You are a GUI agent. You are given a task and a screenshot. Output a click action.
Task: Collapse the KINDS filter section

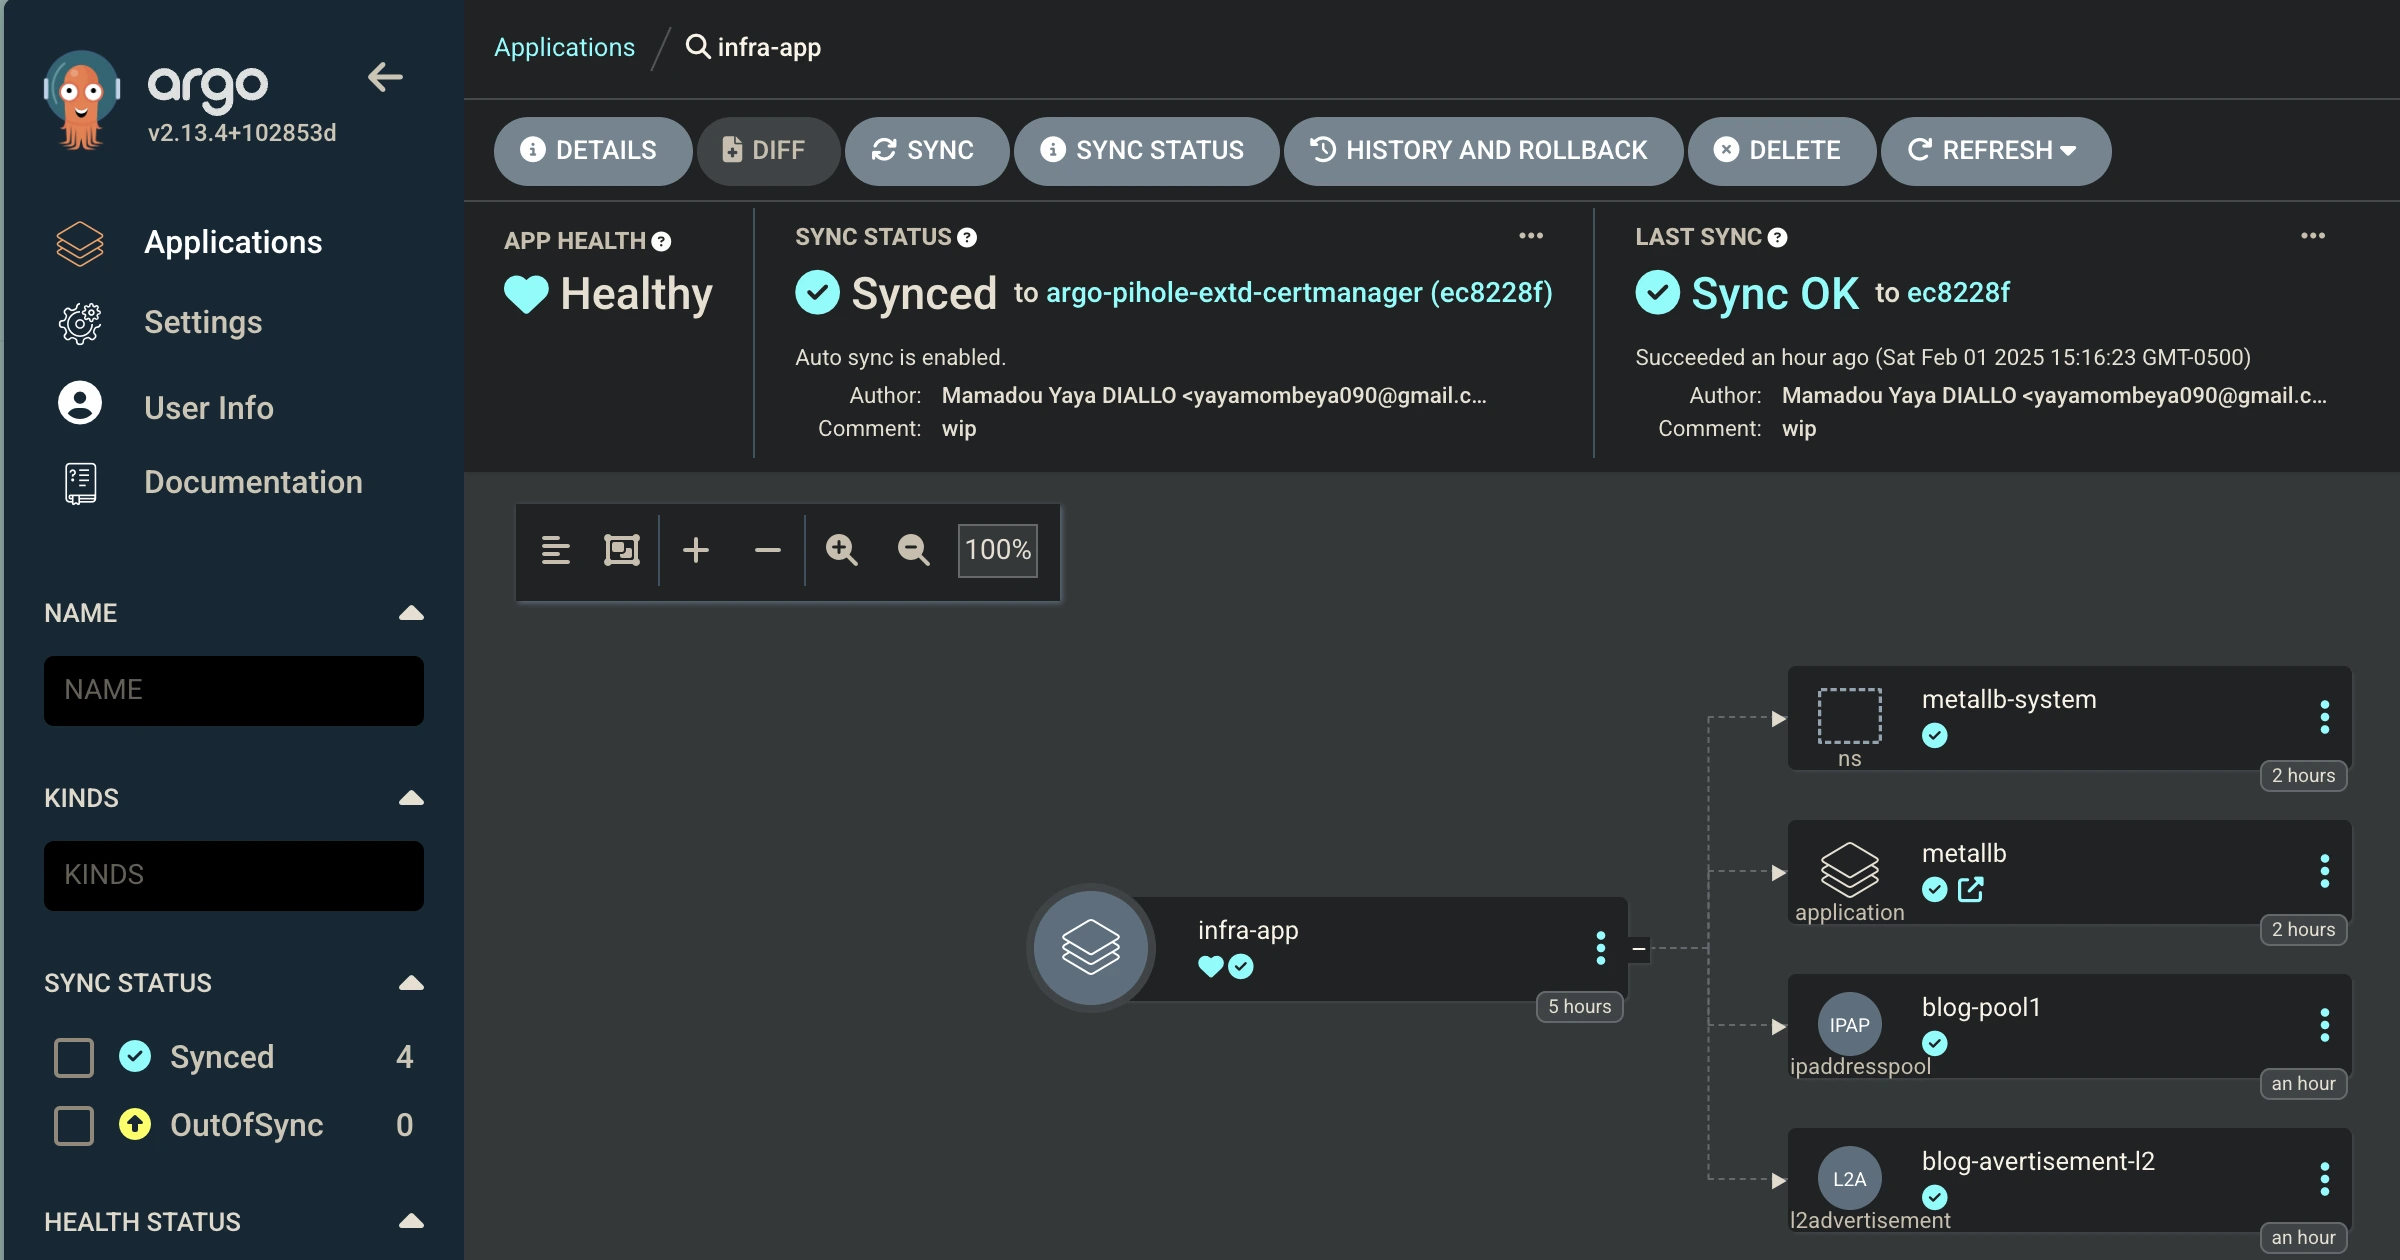(x=411, y=798)
